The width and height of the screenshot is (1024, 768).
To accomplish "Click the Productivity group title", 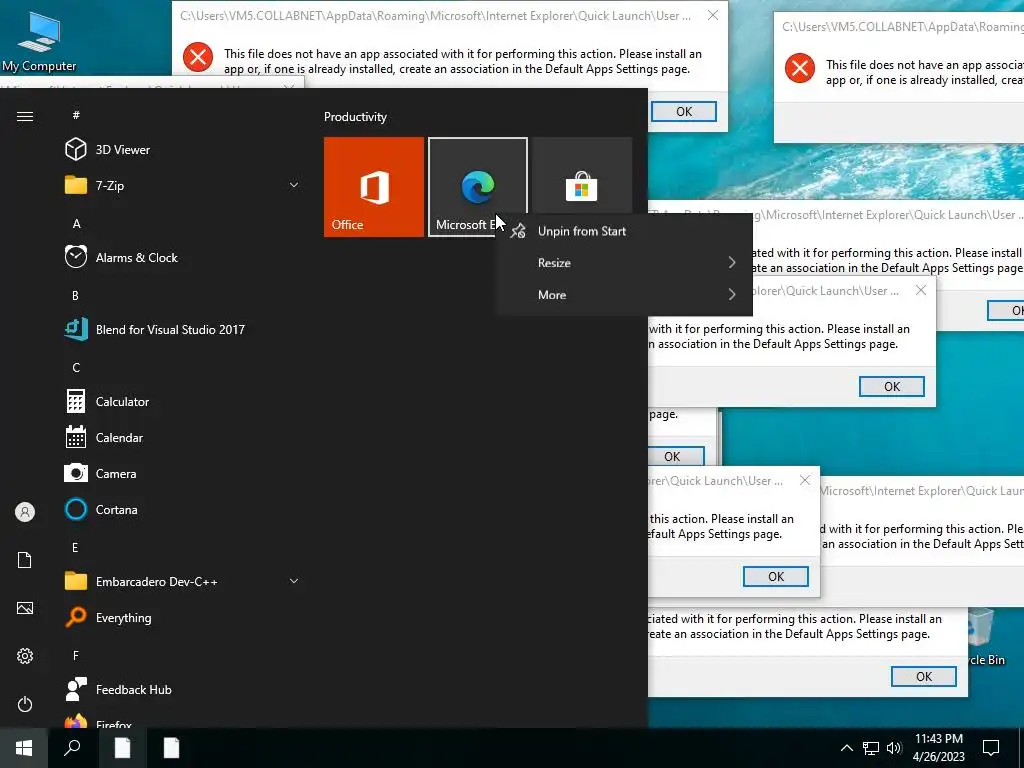I will tap(355, 117).
